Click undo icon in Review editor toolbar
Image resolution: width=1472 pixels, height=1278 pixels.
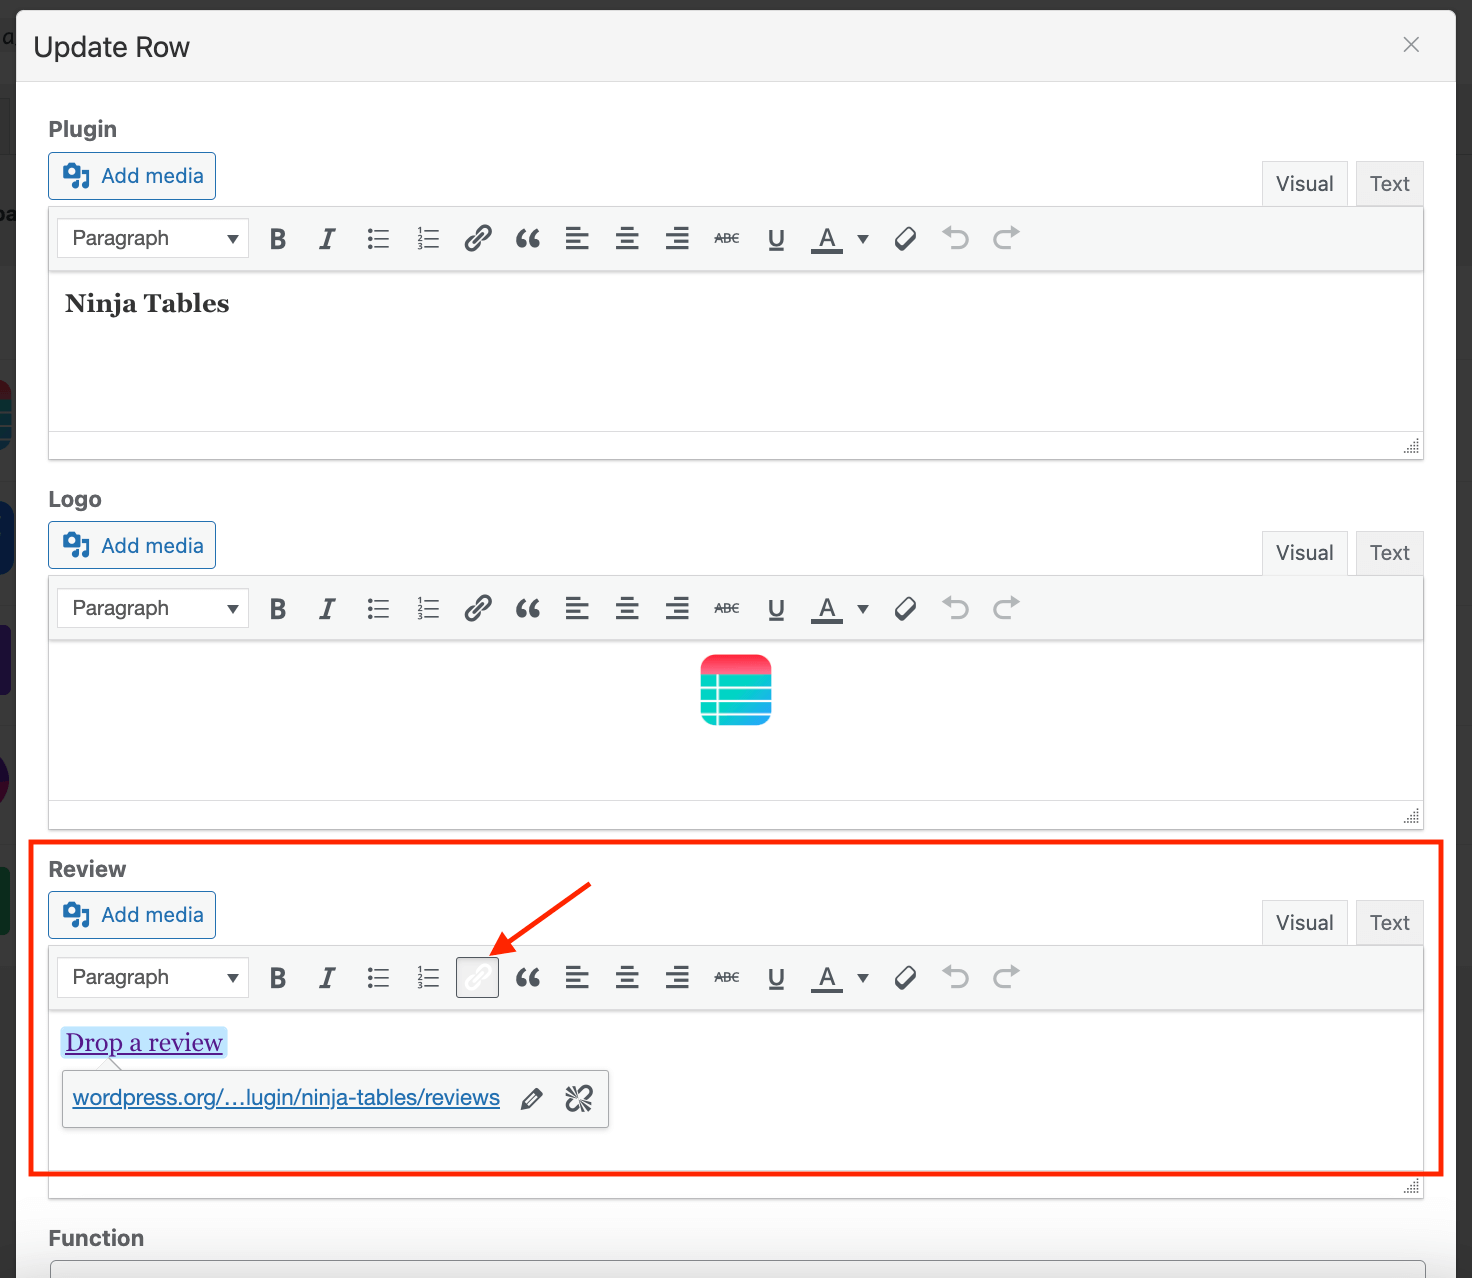(955, 978)
